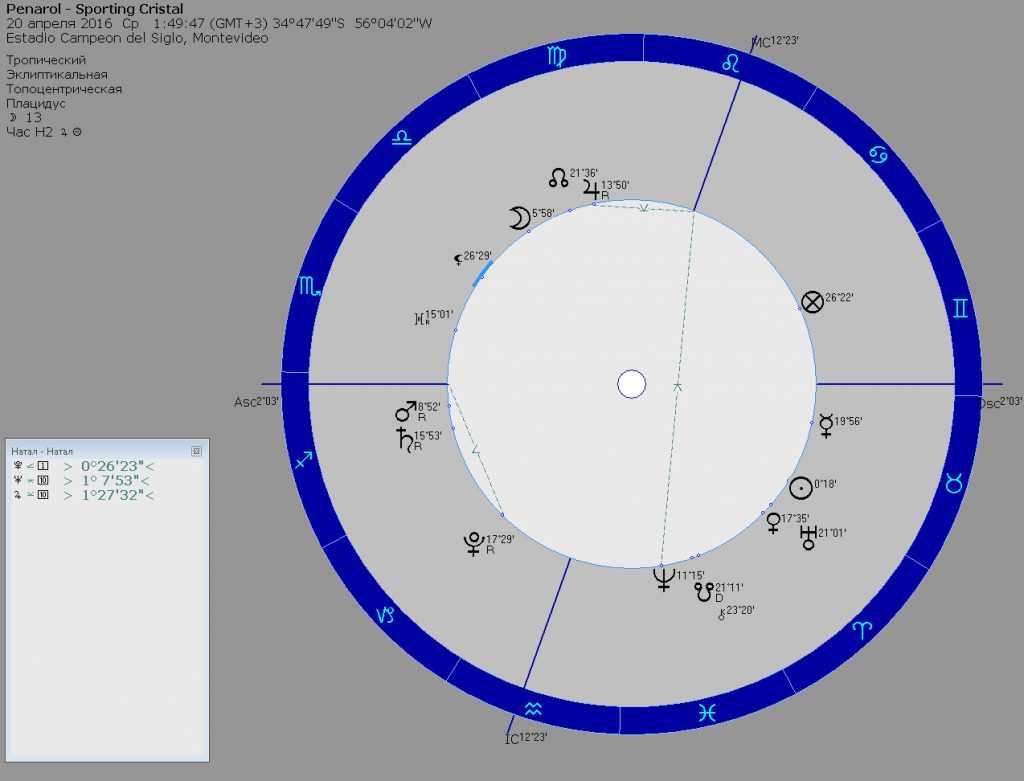Click the Part of Fortune glyph at 26°22'
Screen dimensions: 1024x781
(x=812, y=302)
